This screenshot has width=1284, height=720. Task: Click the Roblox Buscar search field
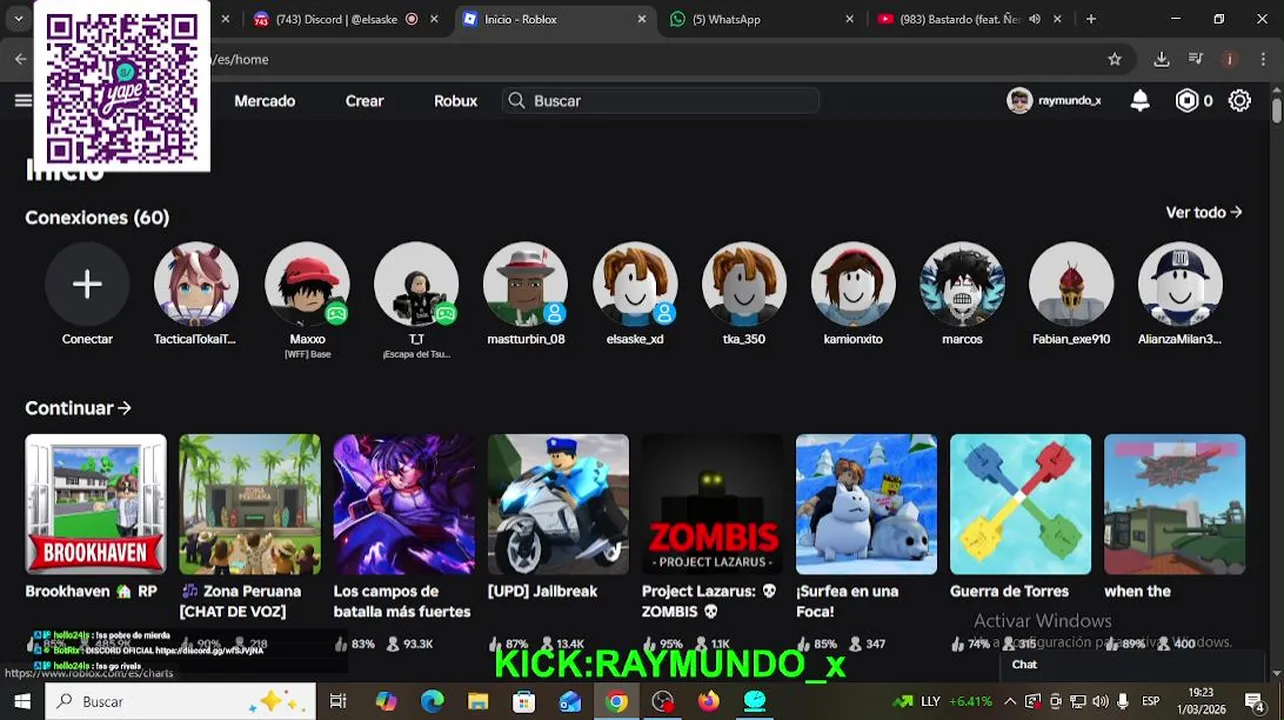[660, 100]
